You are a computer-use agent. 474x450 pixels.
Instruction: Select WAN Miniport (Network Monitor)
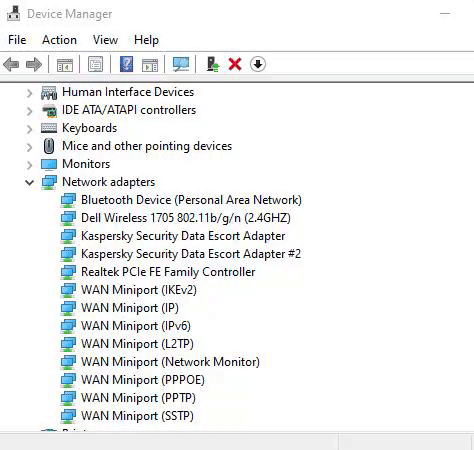tap(170, 362)
